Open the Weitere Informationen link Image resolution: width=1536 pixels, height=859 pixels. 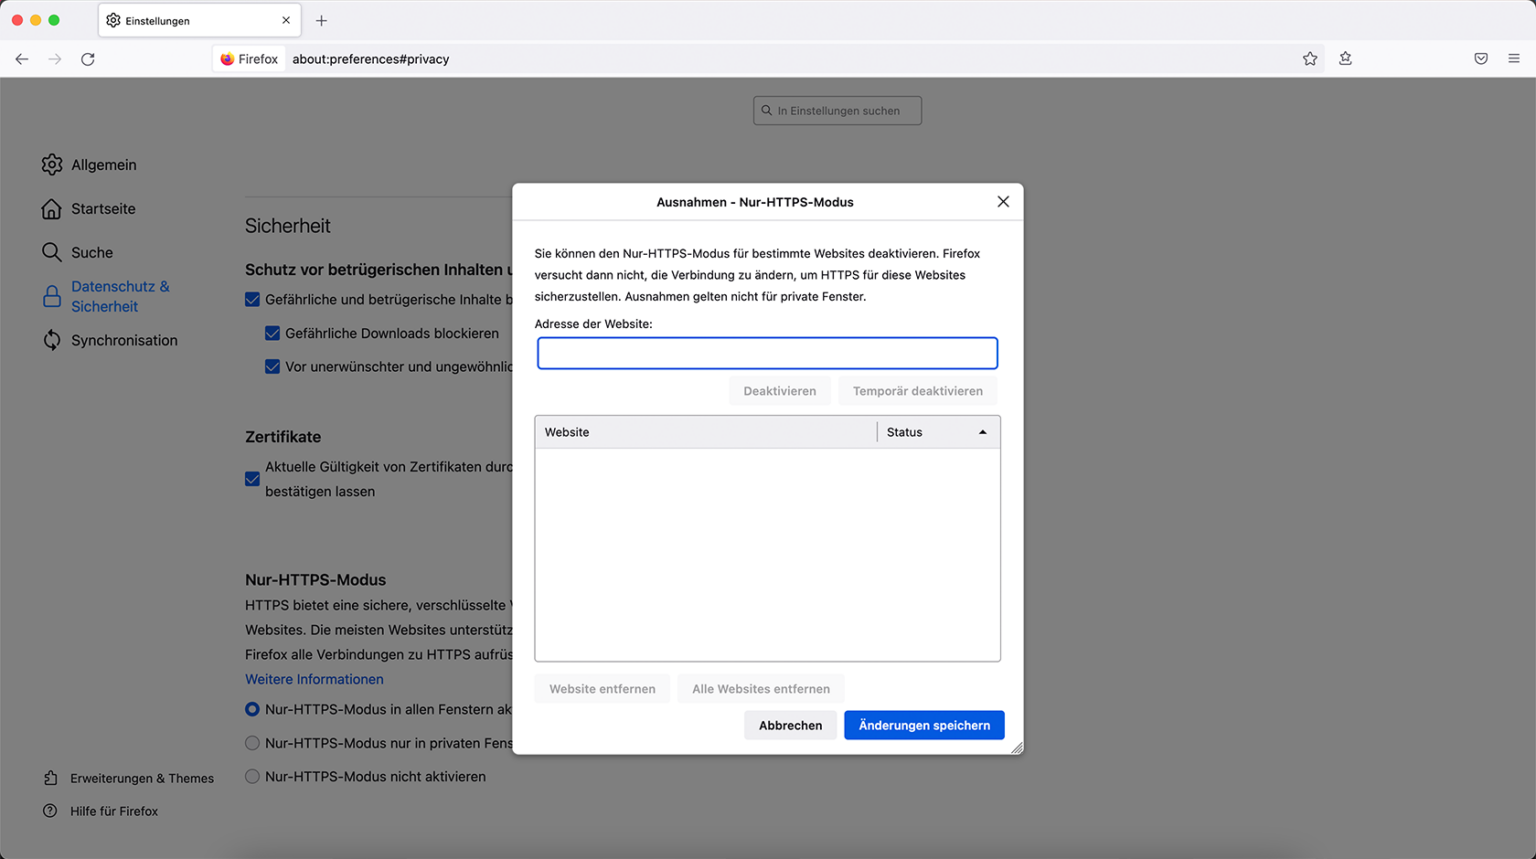(x=314, y=679)
